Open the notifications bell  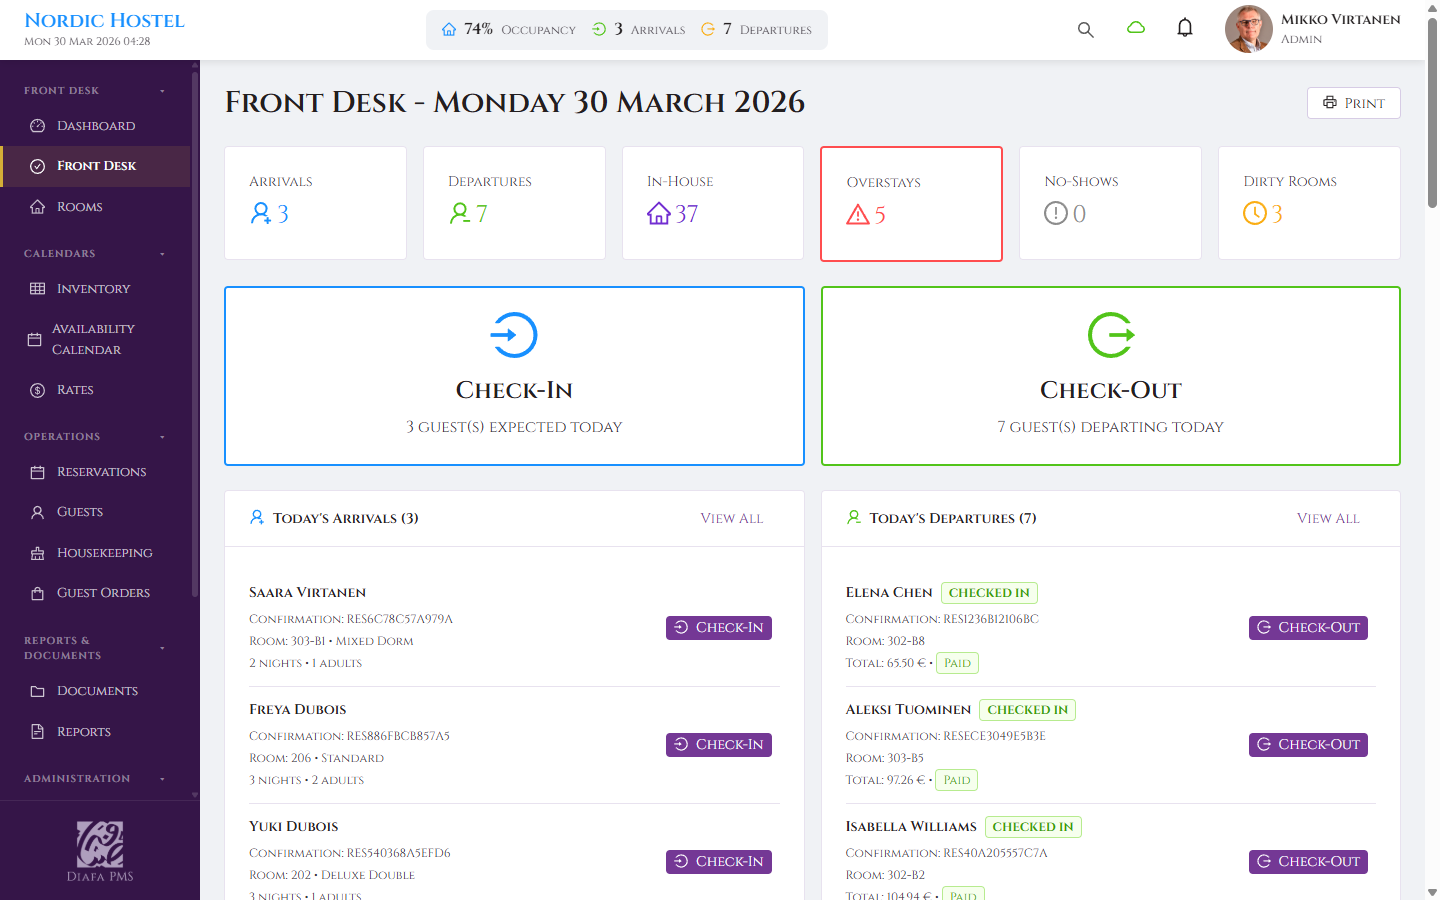pos(1184,27)
